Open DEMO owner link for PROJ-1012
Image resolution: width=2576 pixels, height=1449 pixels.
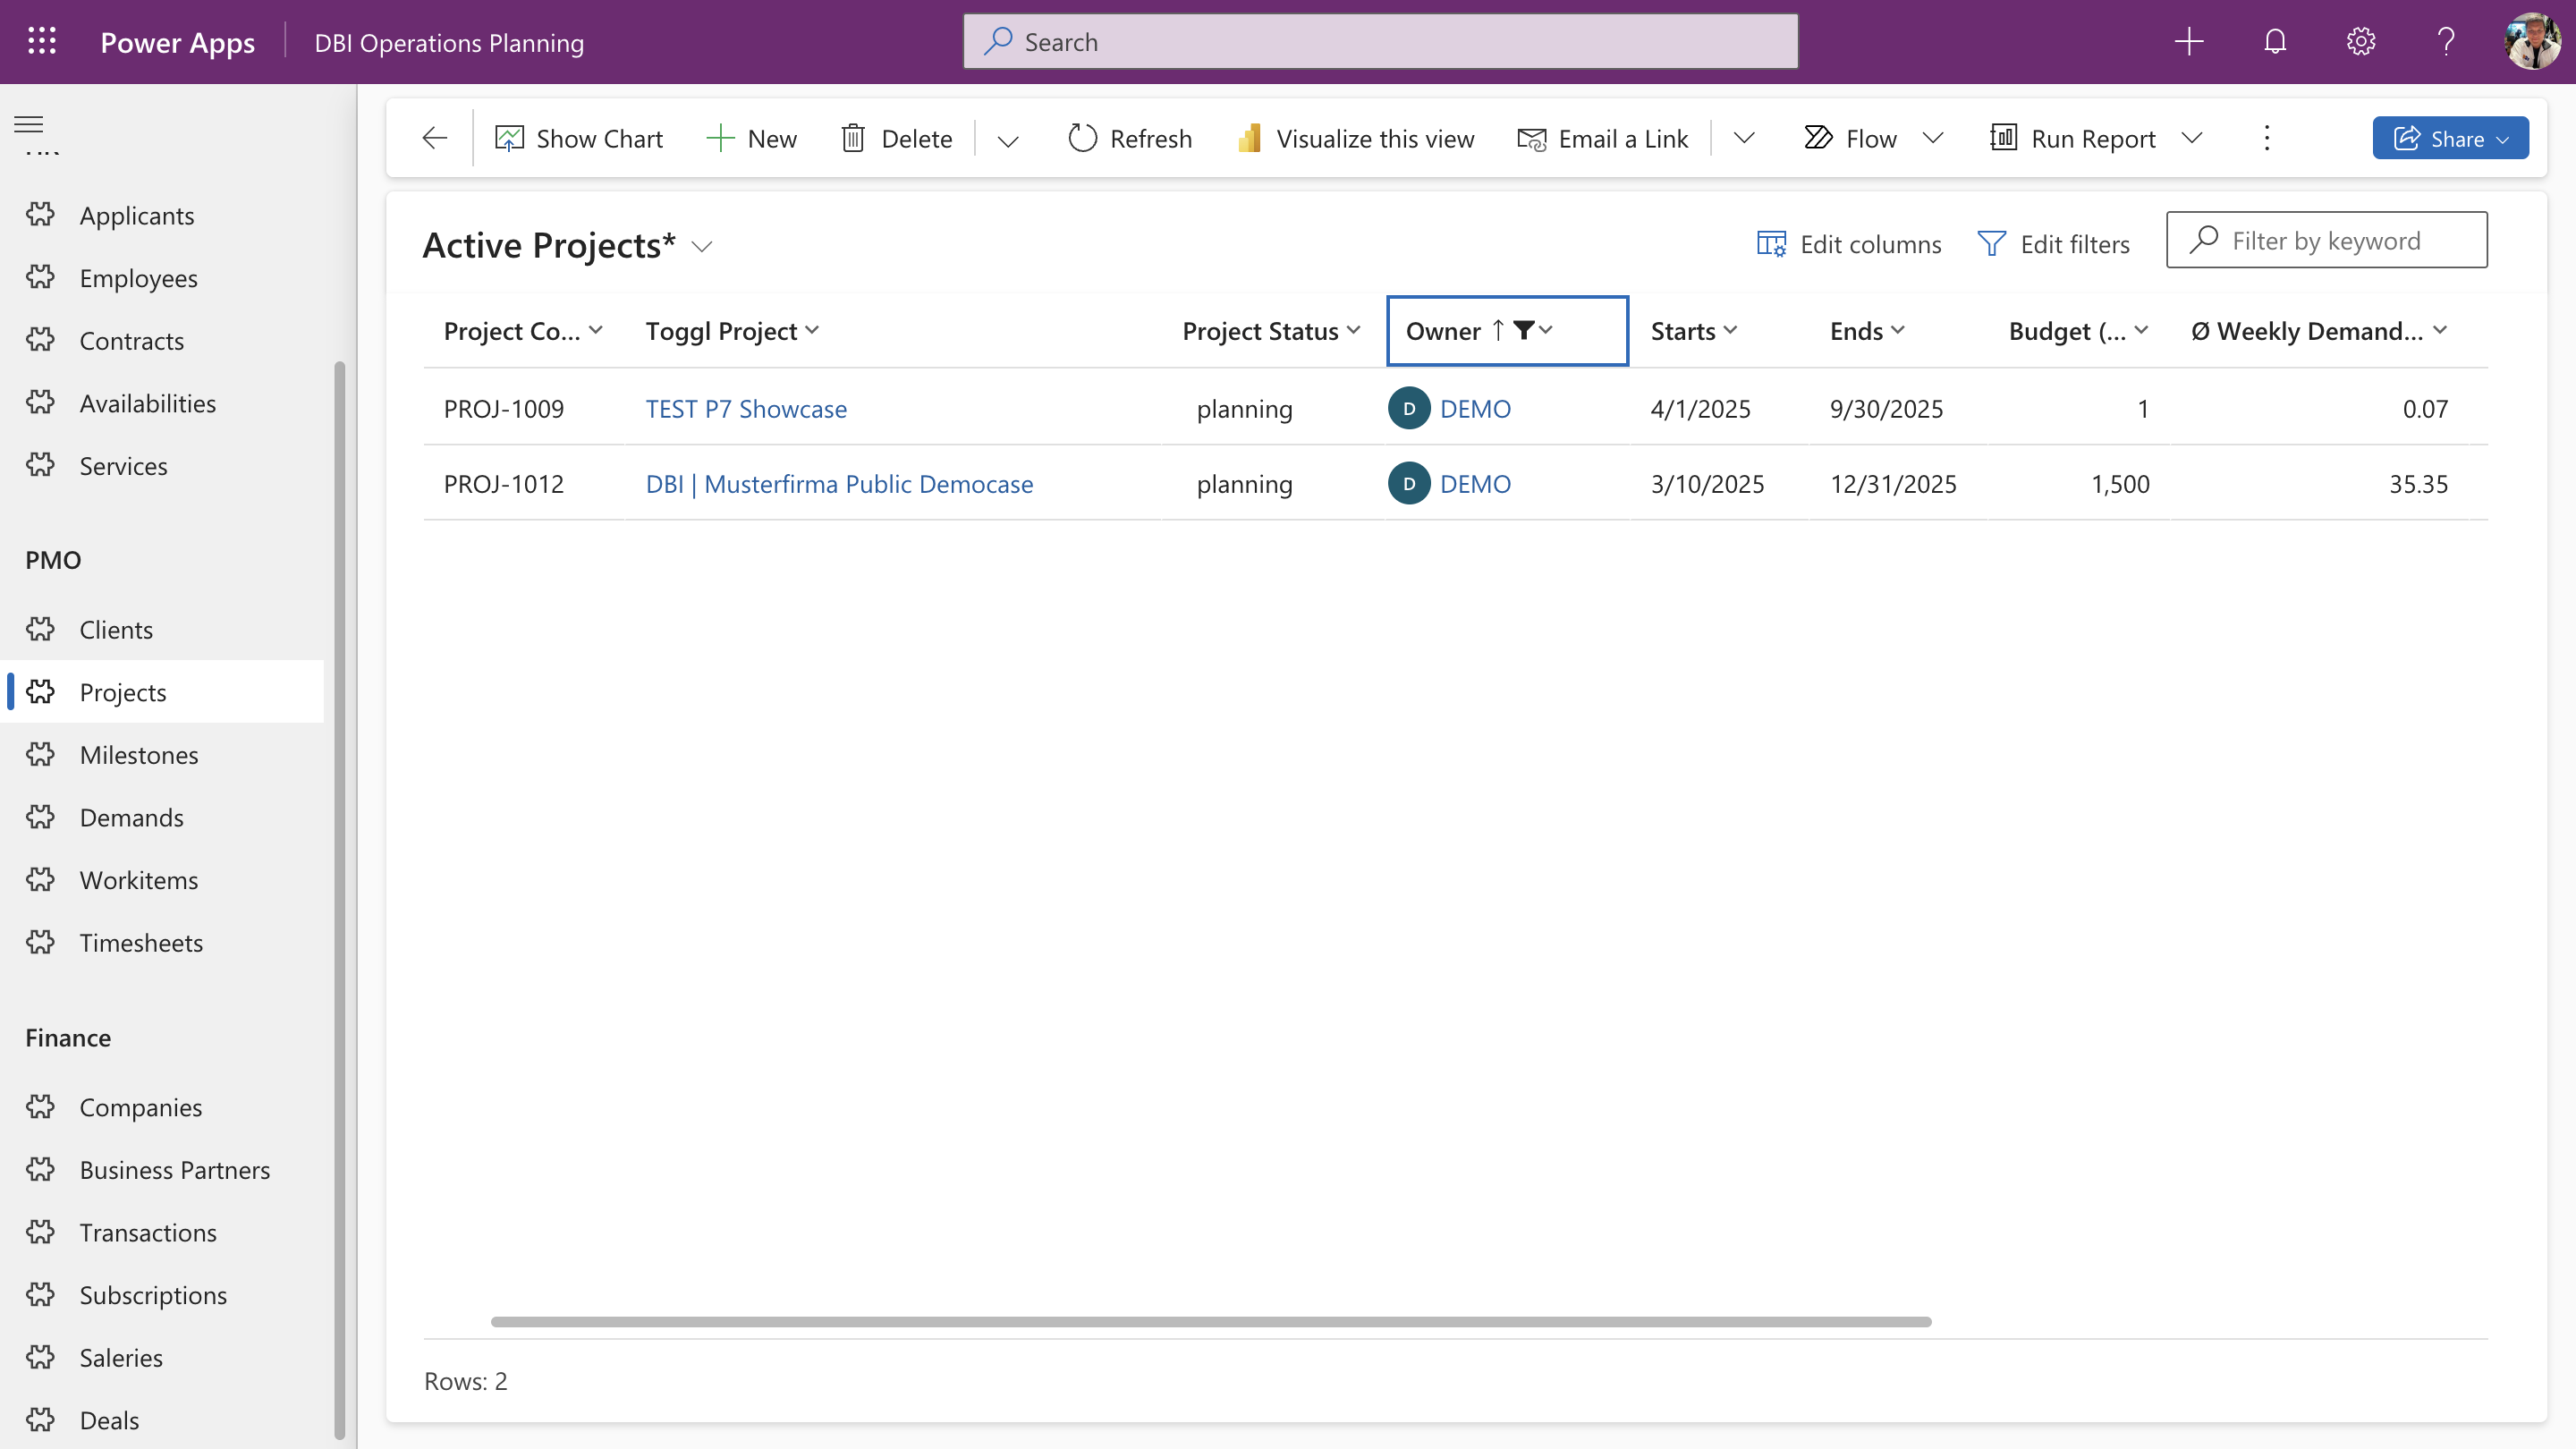tap(1475, 484)
